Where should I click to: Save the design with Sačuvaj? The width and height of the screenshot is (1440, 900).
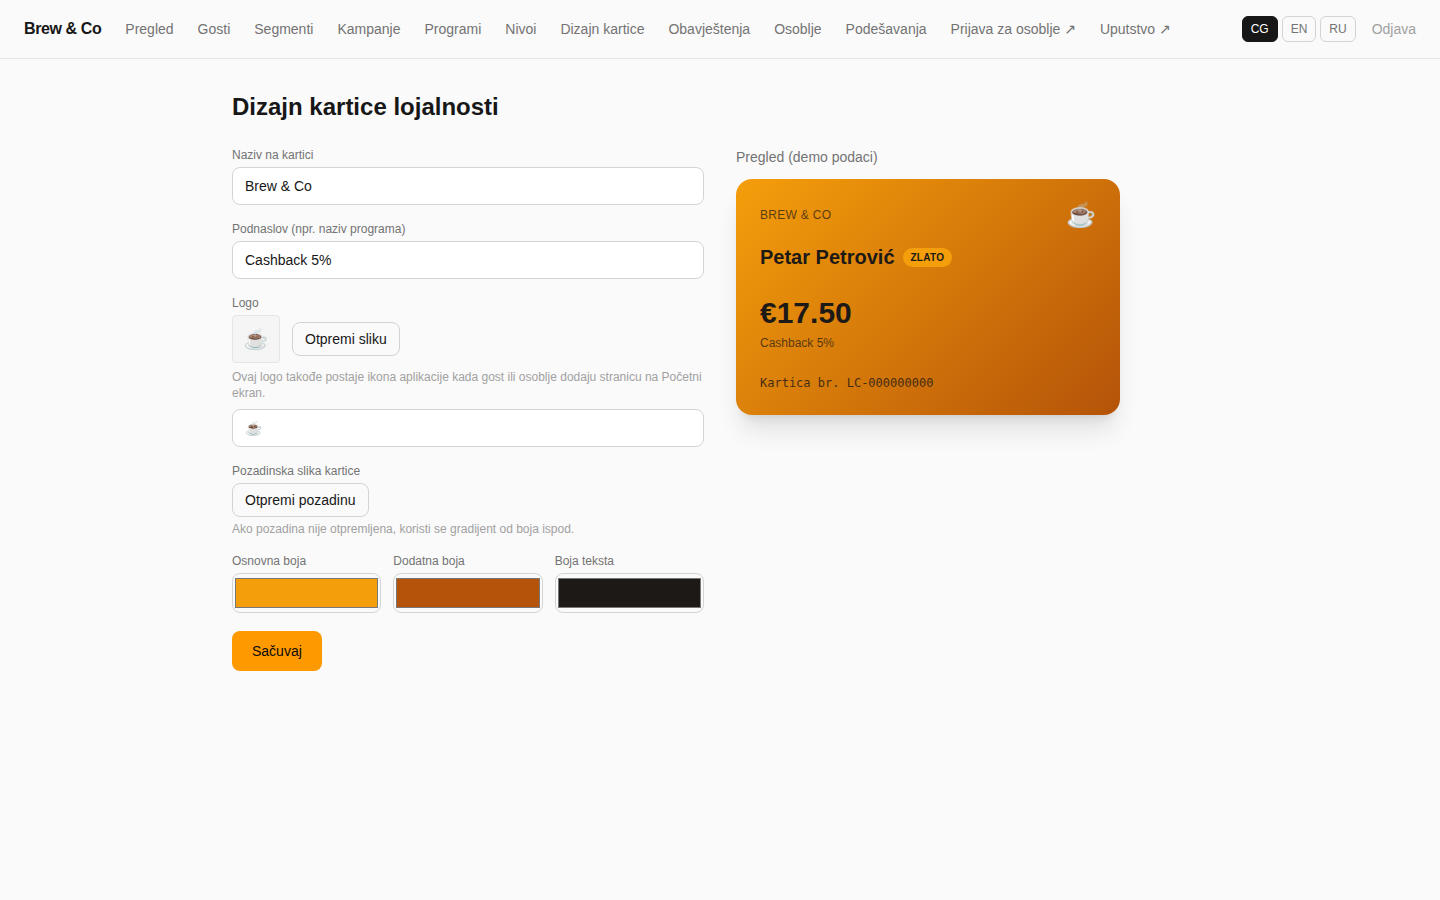[x=277, y=651]
